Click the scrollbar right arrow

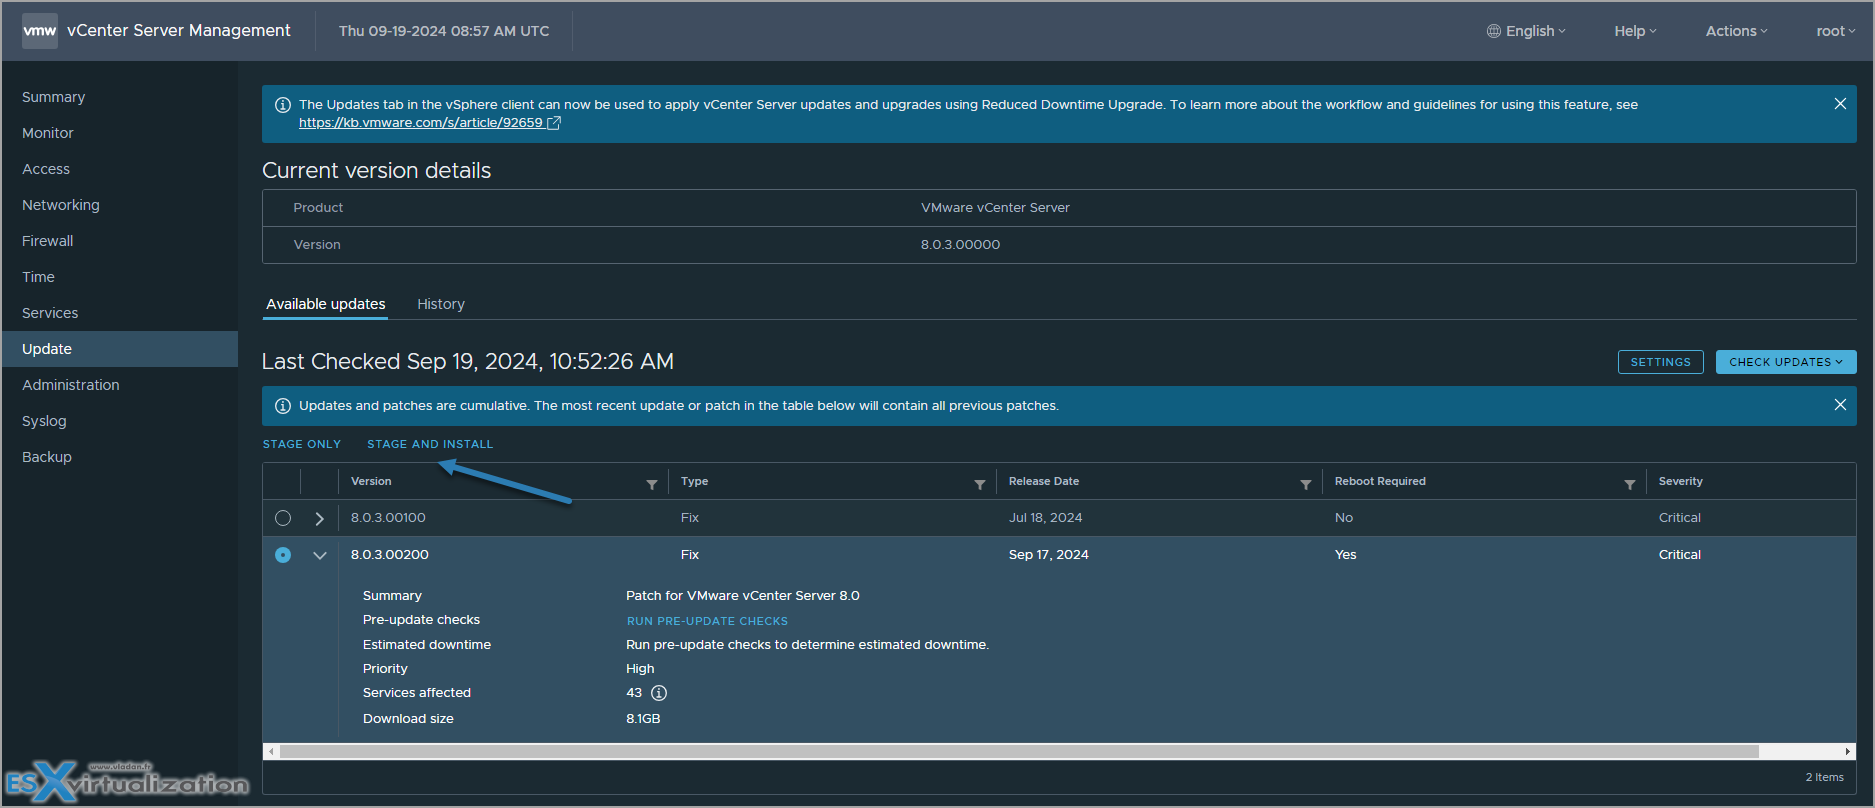[x=1848, y=751]
